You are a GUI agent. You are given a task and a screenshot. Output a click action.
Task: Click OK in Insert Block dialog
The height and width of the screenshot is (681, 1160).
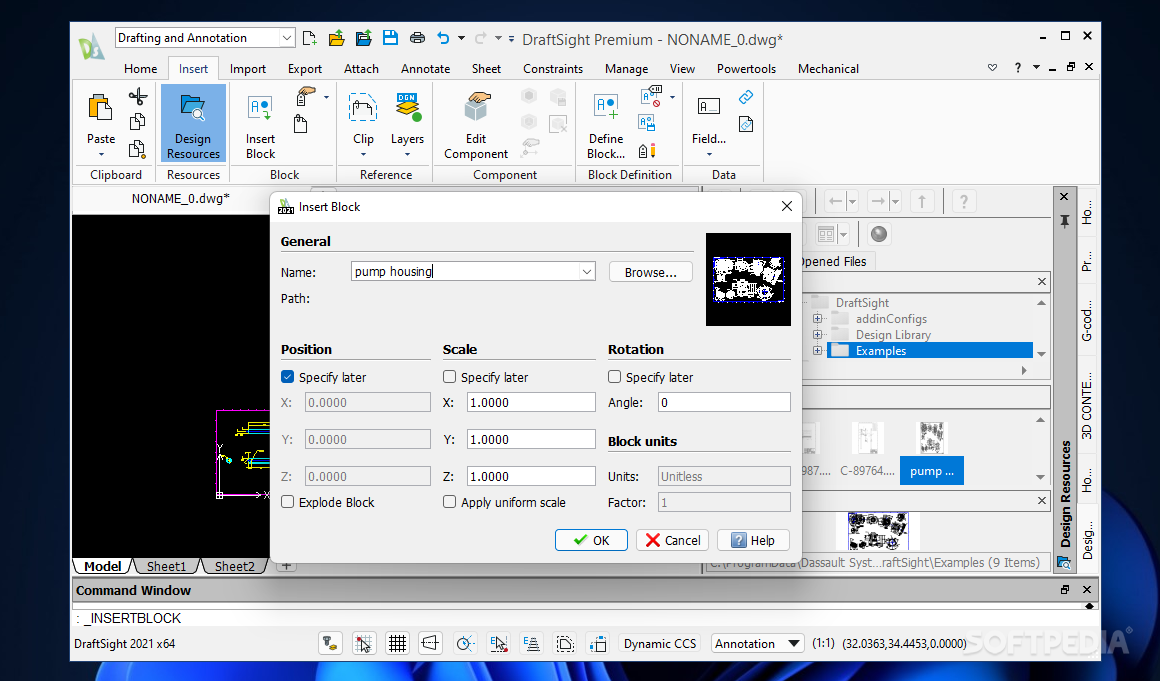coord(591,540)
